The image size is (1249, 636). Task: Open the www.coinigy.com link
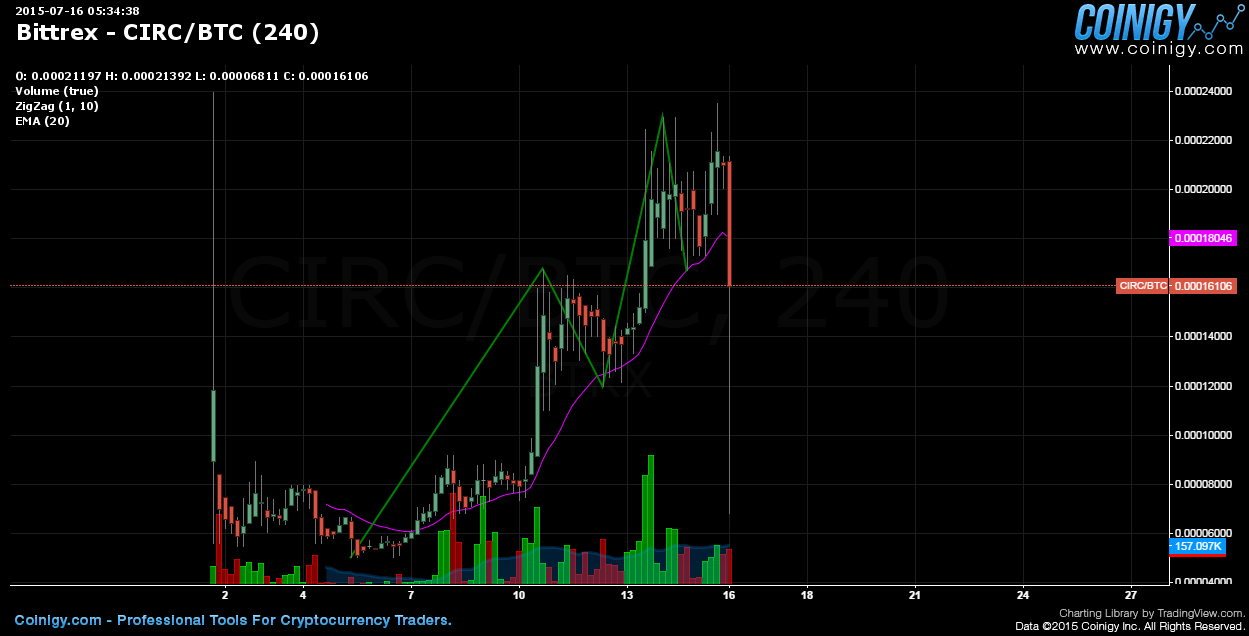(1158, 48)
